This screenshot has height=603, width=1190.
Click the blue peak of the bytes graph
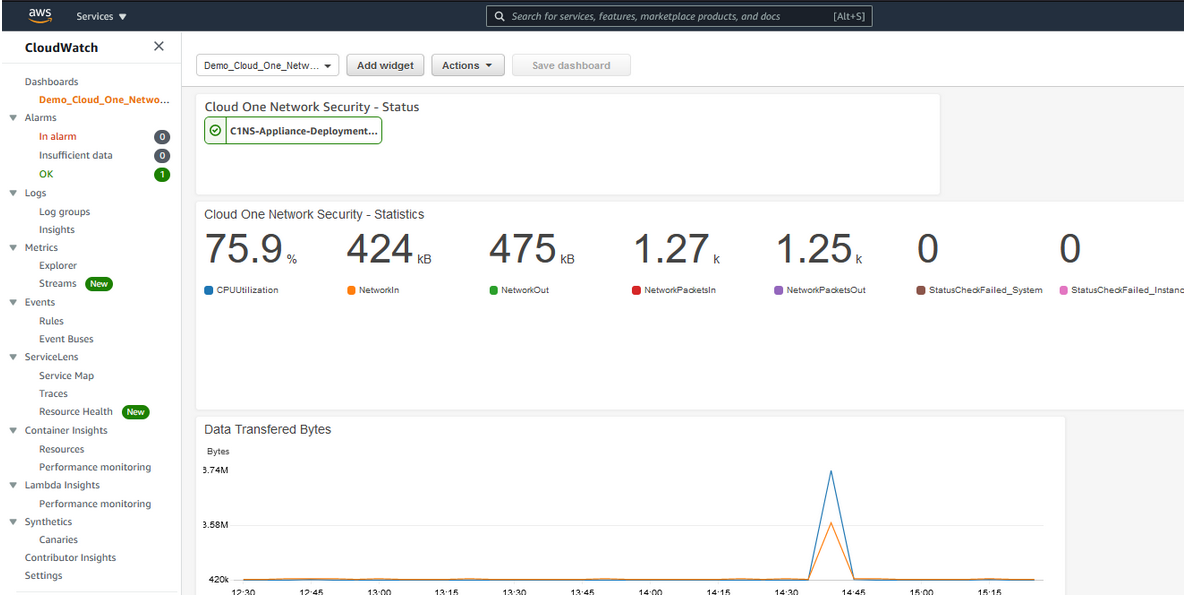coord(831,472)
